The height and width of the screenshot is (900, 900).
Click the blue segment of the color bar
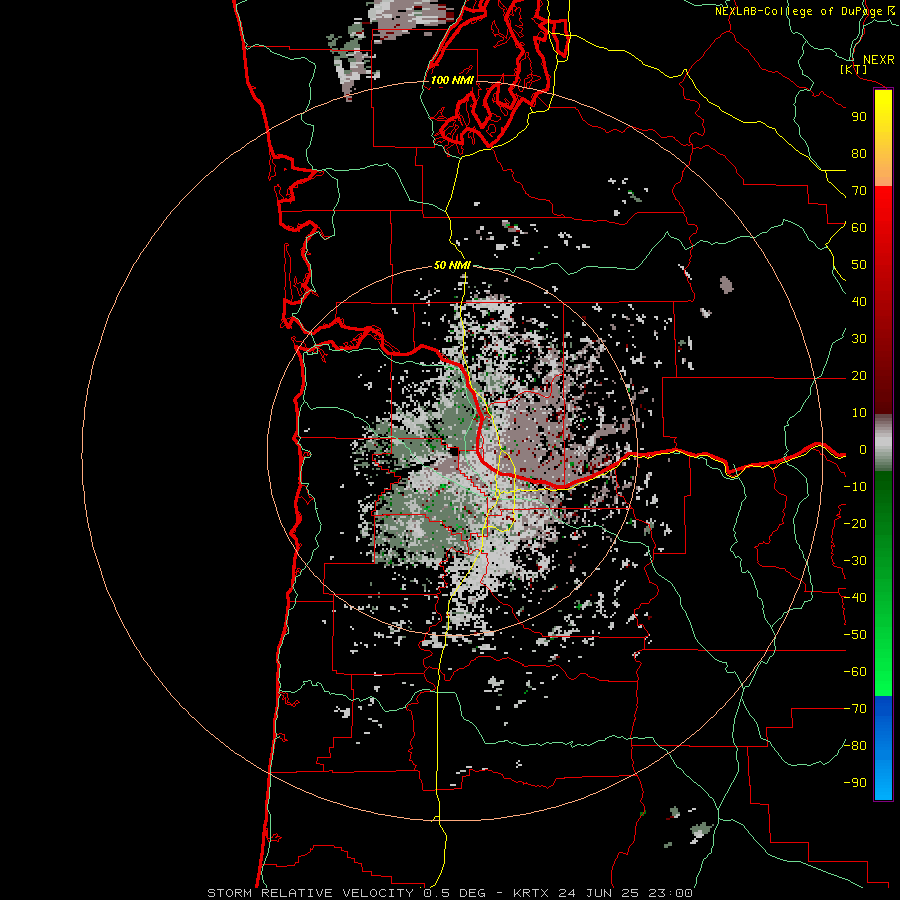(883, 747)
